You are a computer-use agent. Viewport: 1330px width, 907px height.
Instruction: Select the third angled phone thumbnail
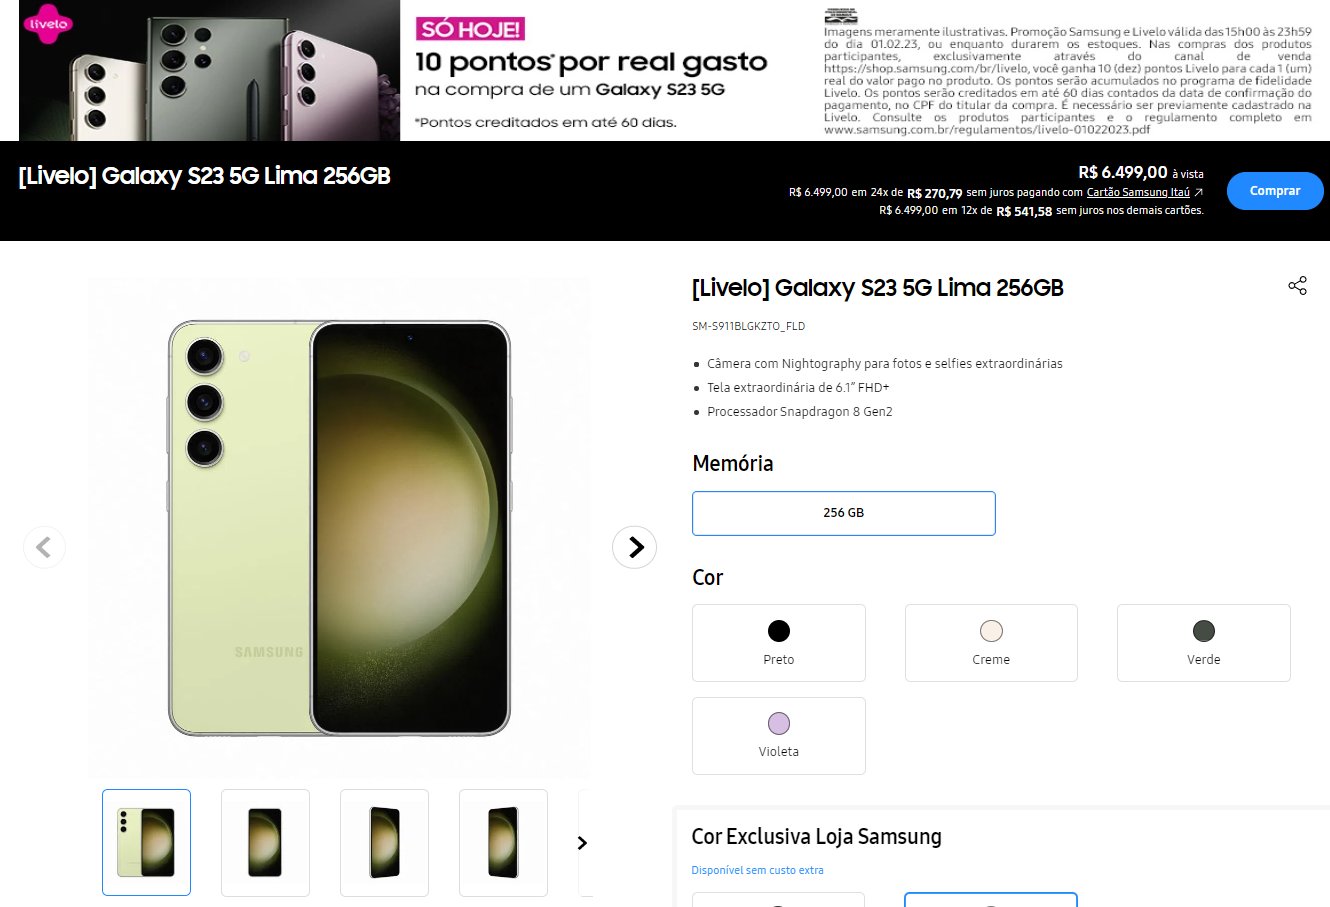pyautogui.click(x=384, y=842)
